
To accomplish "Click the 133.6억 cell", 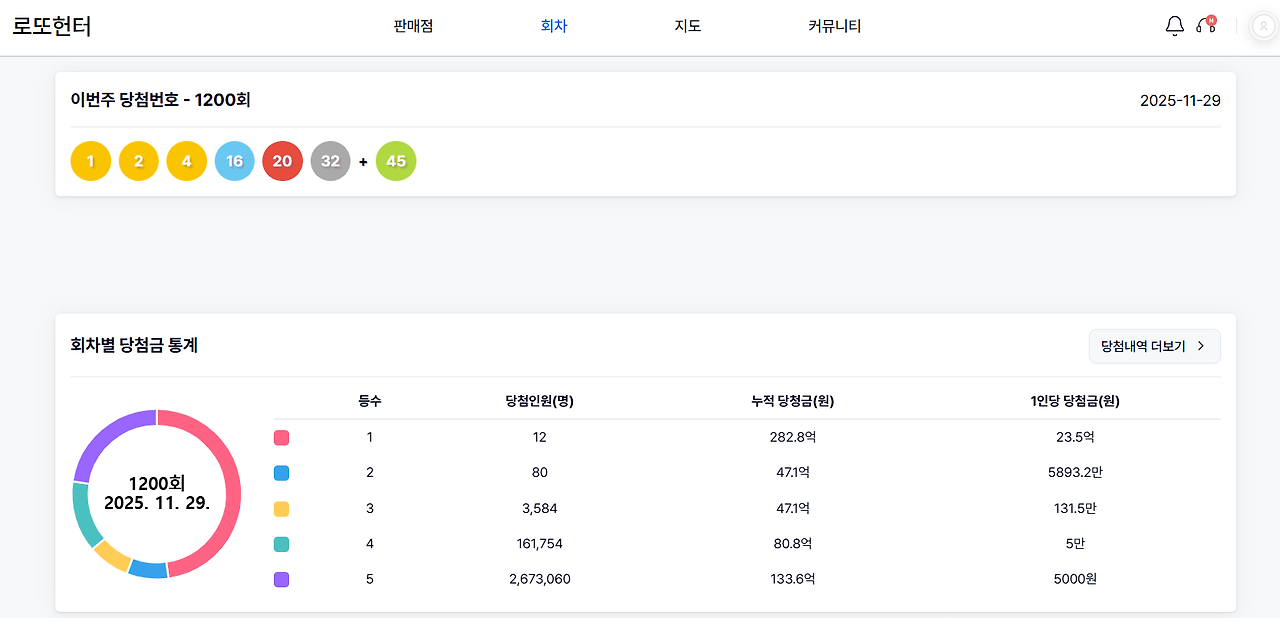I will [x=793, y=579].
